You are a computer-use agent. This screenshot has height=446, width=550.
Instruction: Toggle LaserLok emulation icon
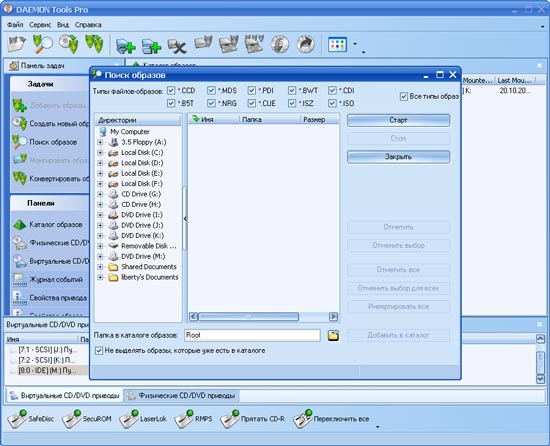[129, 419]
